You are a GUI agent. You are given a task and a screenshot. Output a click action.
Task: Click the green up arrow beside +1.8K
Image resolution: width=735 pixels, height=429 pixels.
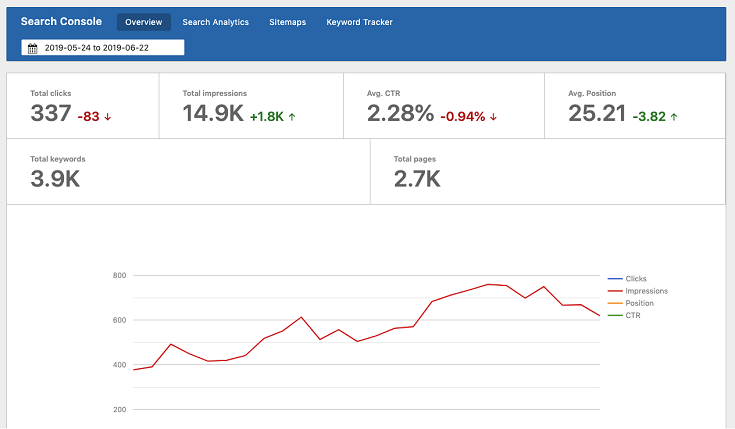(292, 117)
